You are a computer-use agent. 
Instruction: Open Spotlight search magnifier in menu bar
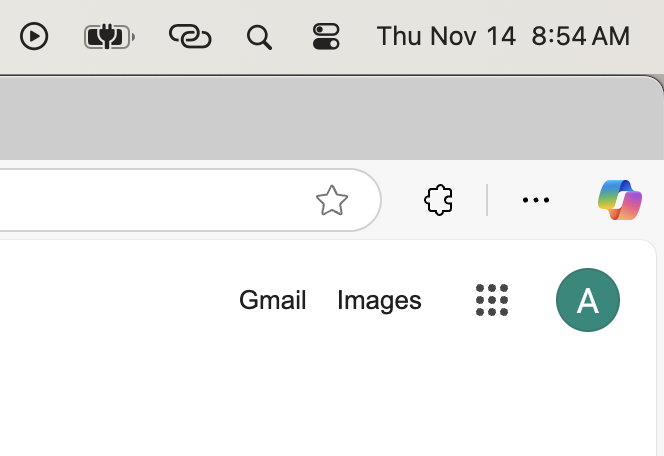(x=259, y=37)
